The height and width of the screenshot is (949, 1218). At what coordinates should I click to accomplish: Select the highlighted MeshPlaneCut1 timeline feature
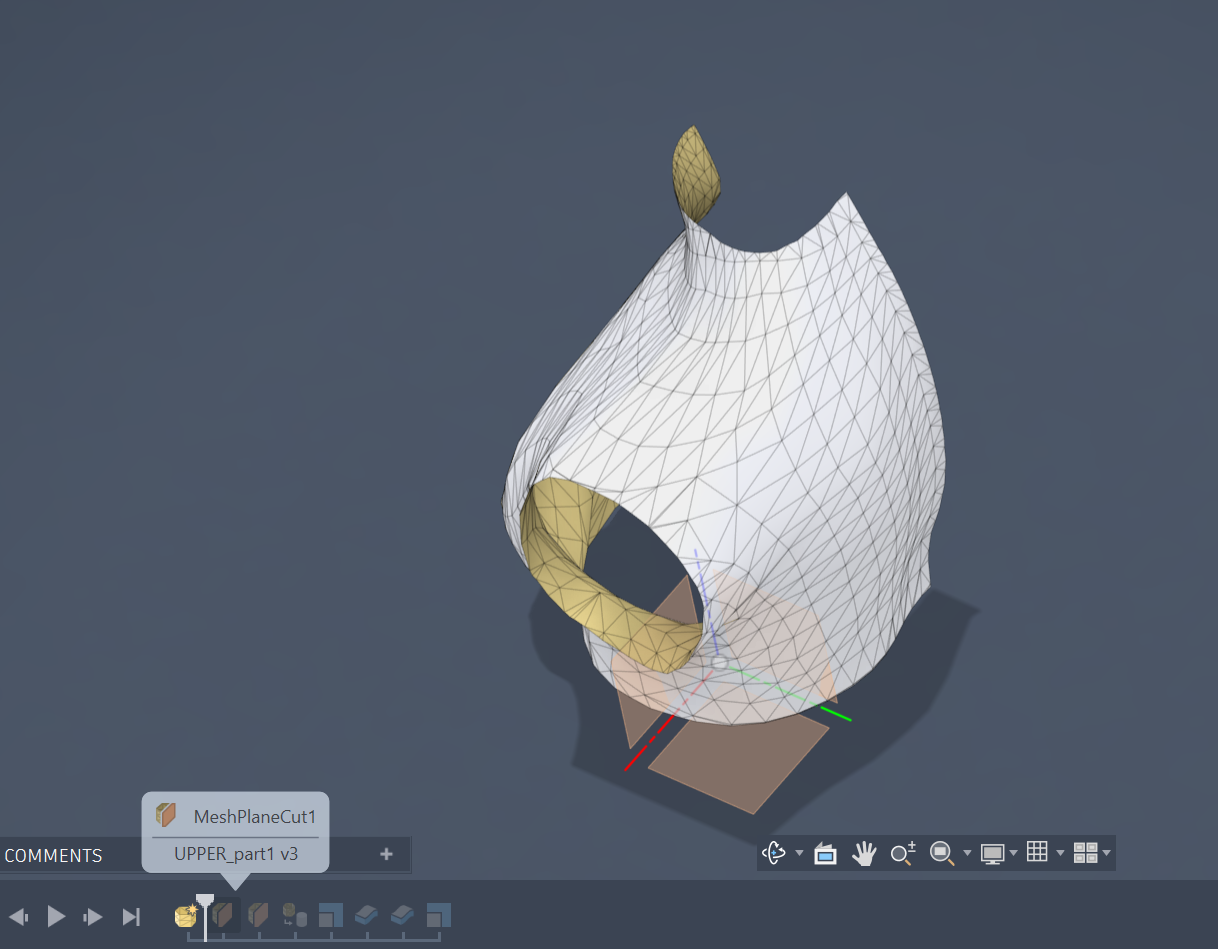[223, 915]
